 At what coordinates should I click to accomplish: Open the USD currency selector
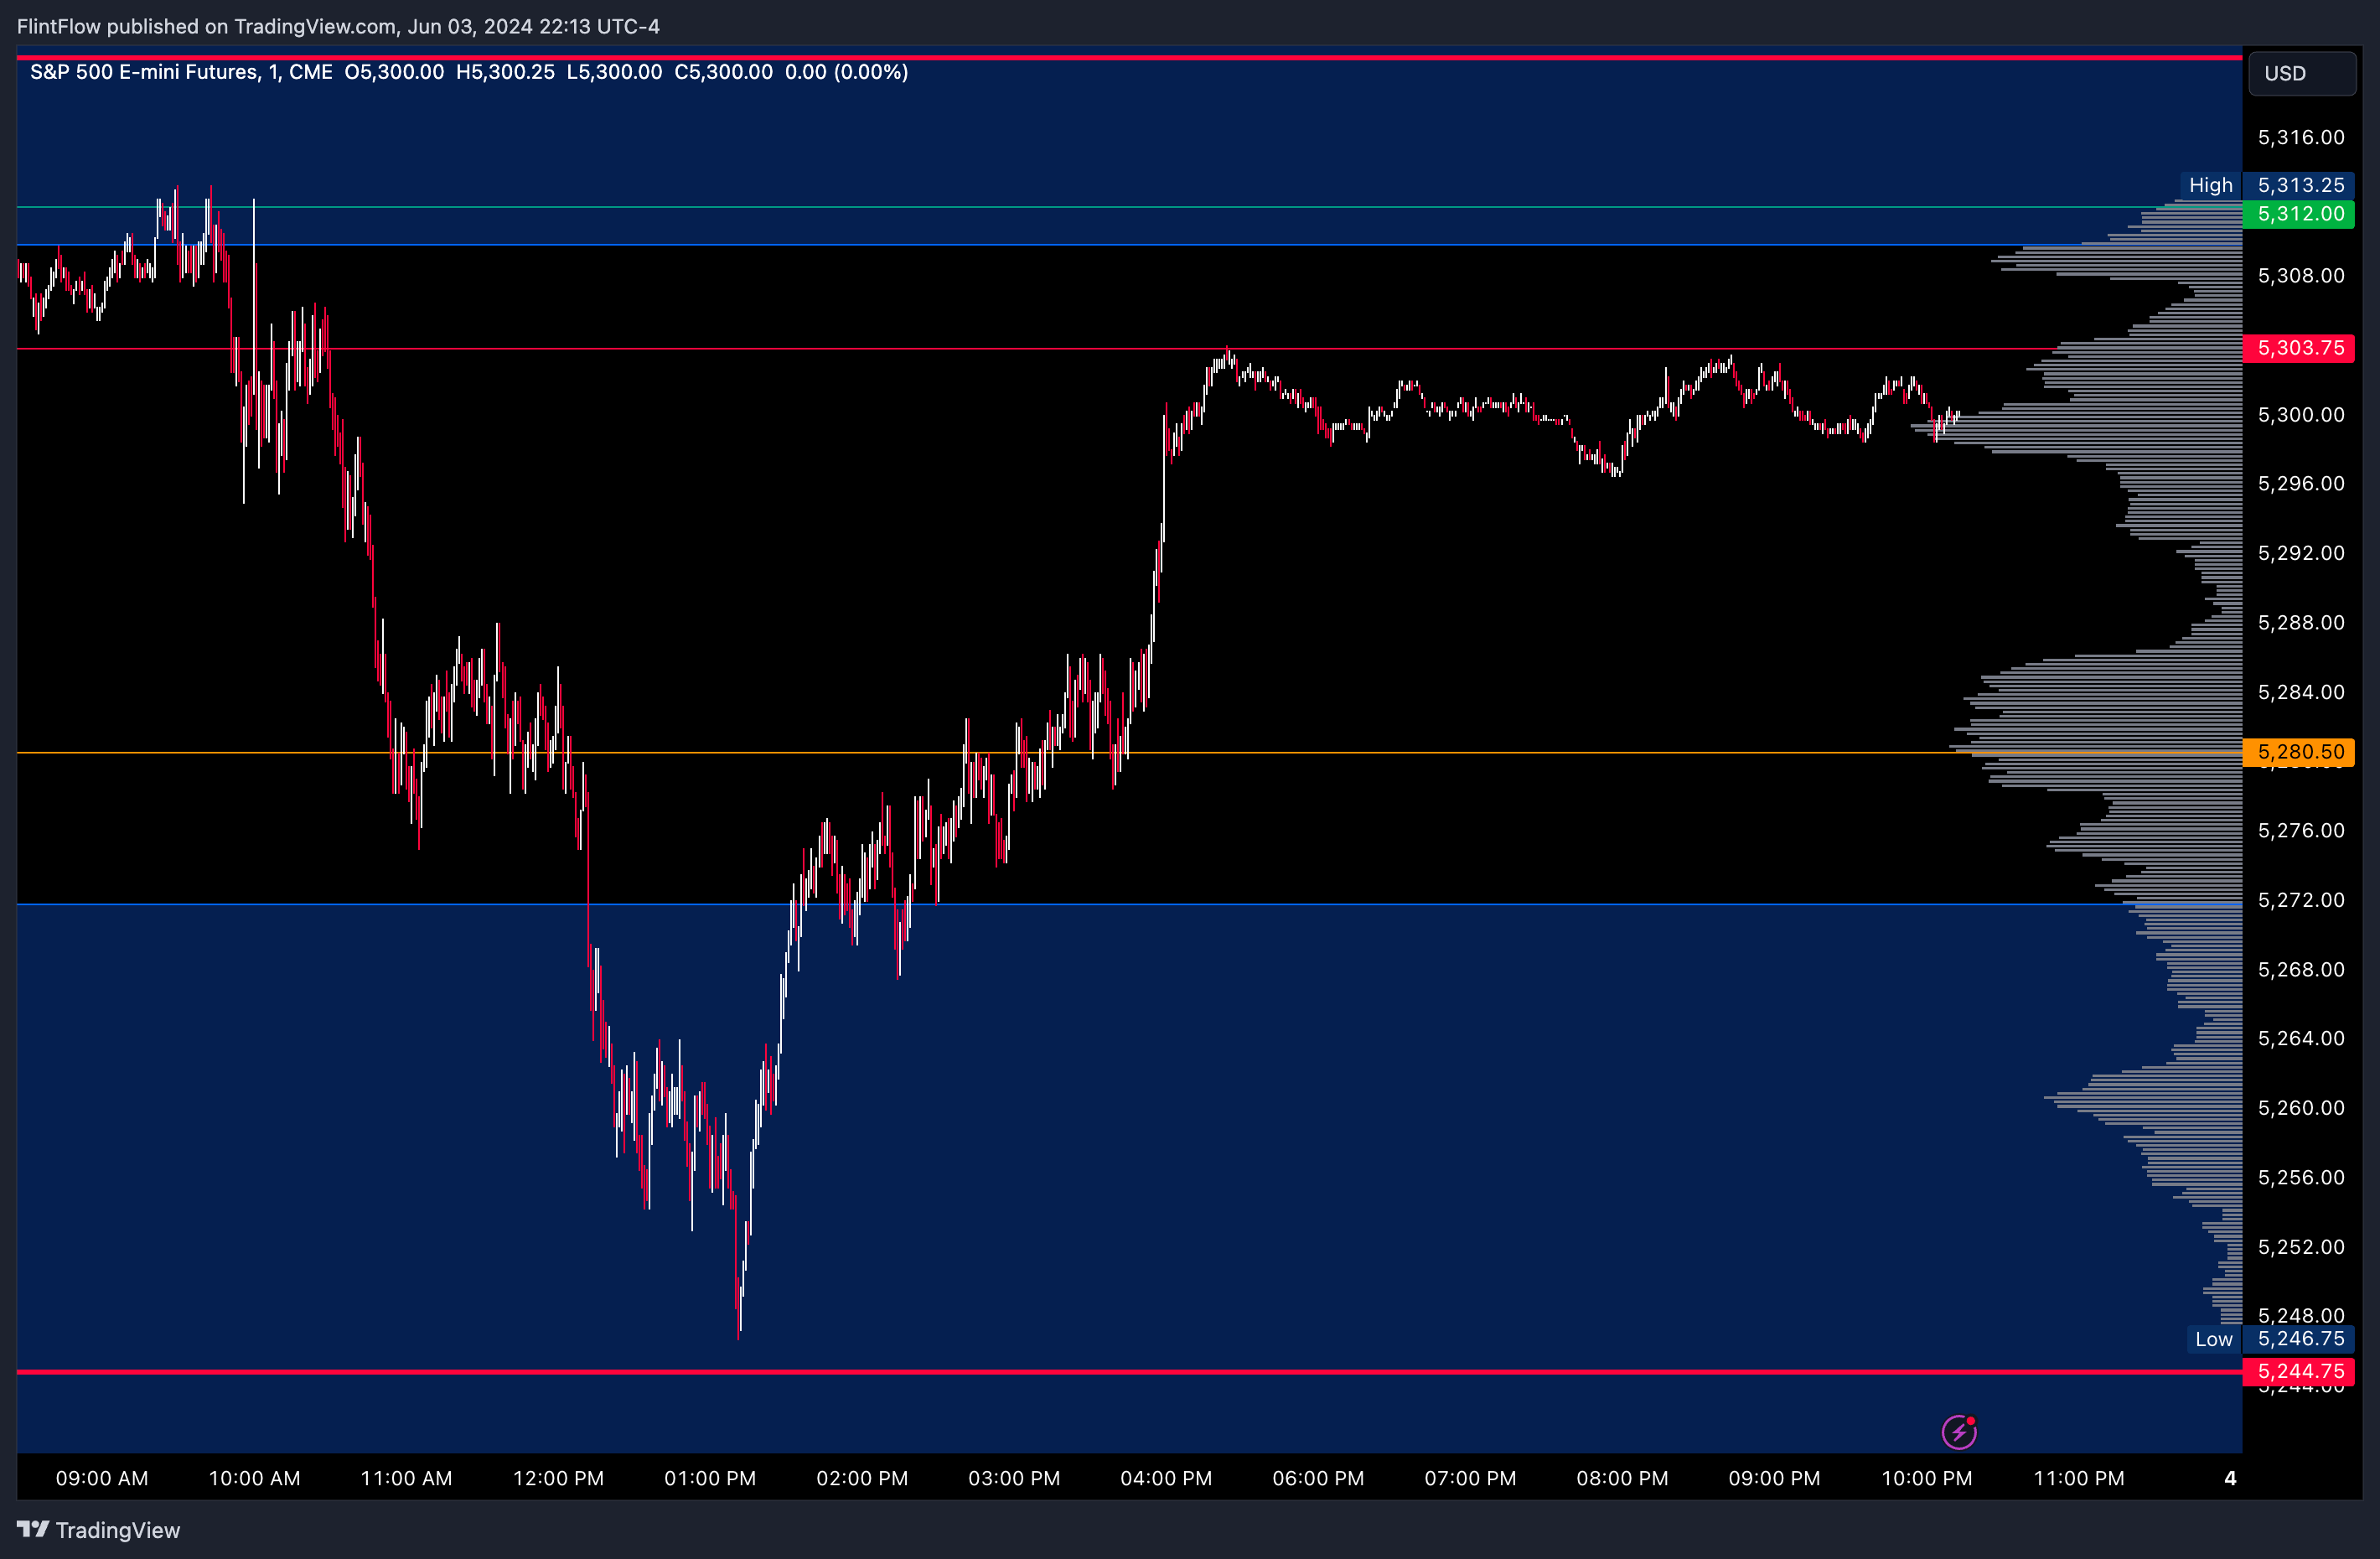[2302, 73]
